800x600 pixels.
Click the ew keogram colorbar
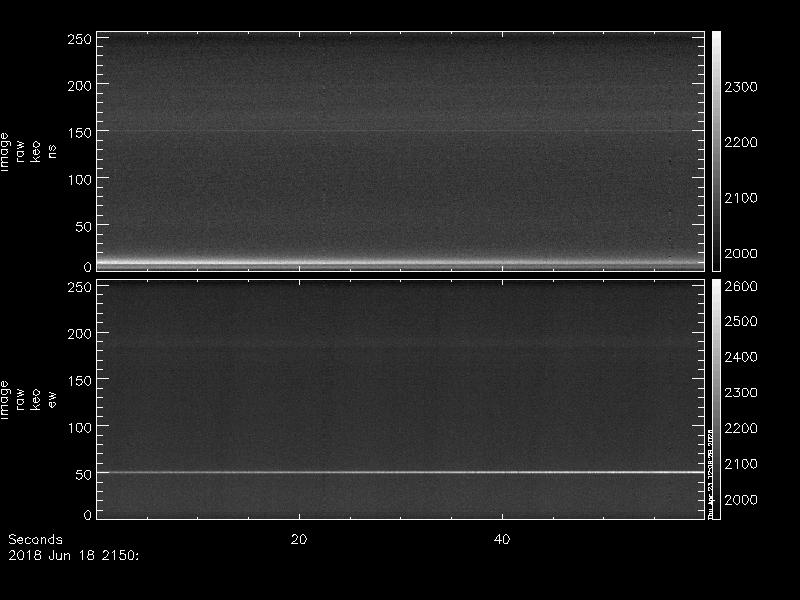716,399
